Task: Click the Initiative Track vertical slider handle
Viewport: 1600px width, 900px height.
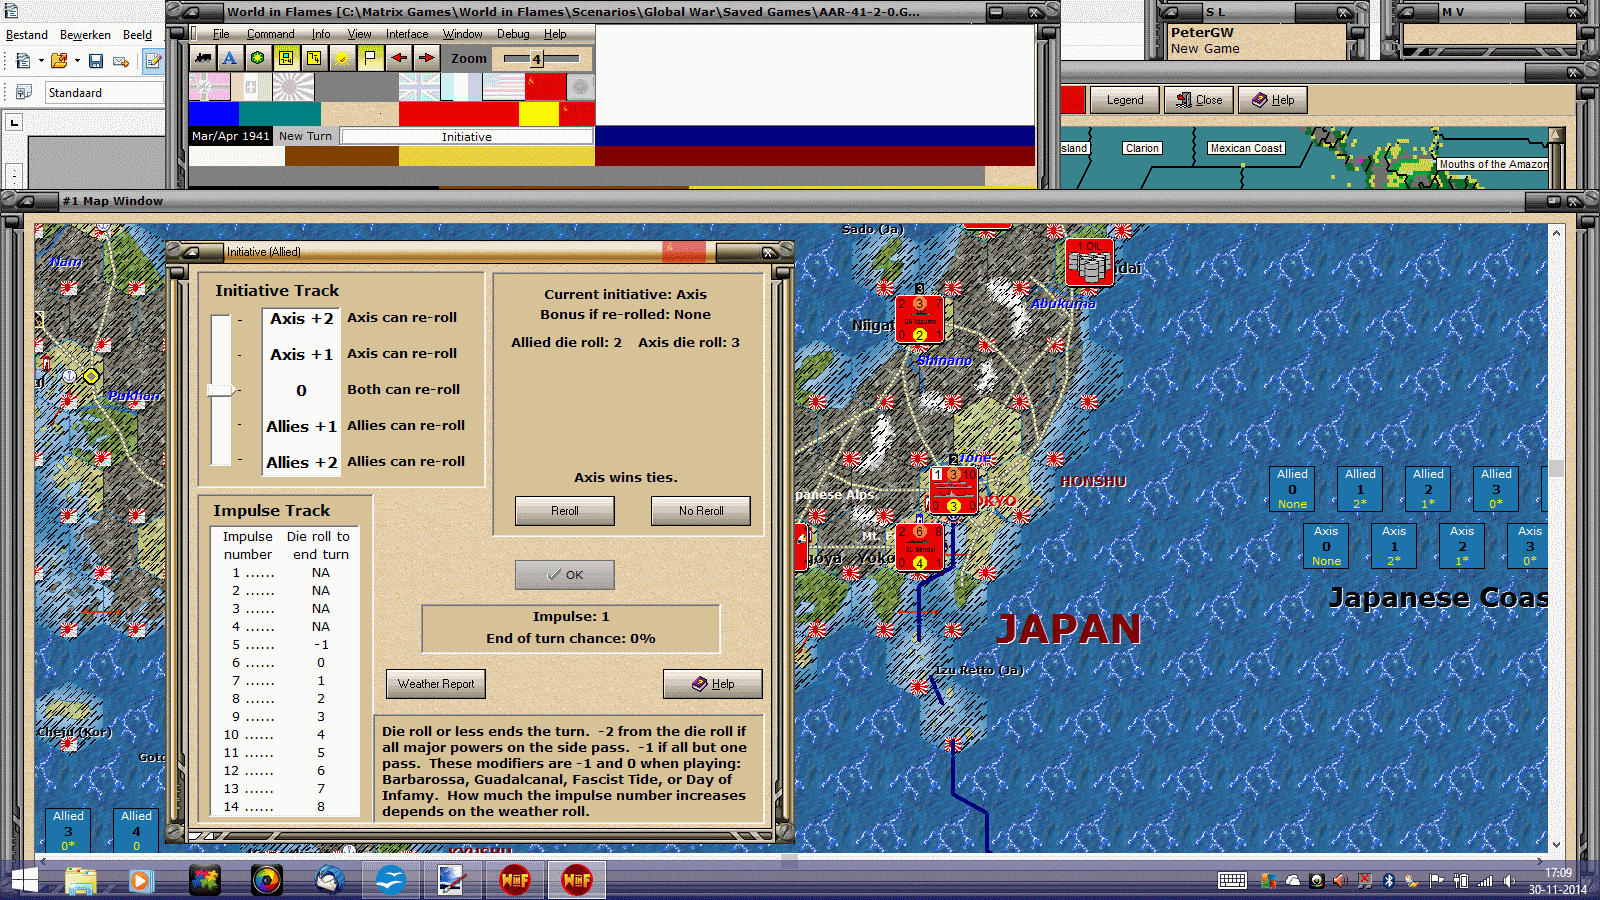Action: pos(222,390)
